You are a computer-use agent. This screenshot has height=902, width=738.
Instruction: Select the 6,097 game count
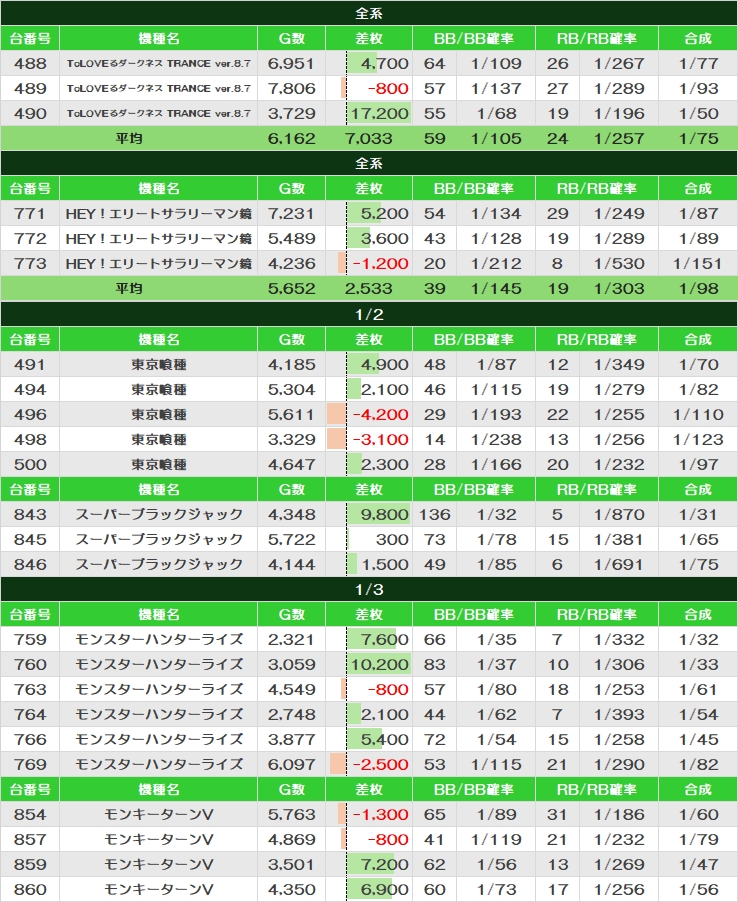pyautogui.click(x=291, y=765)
